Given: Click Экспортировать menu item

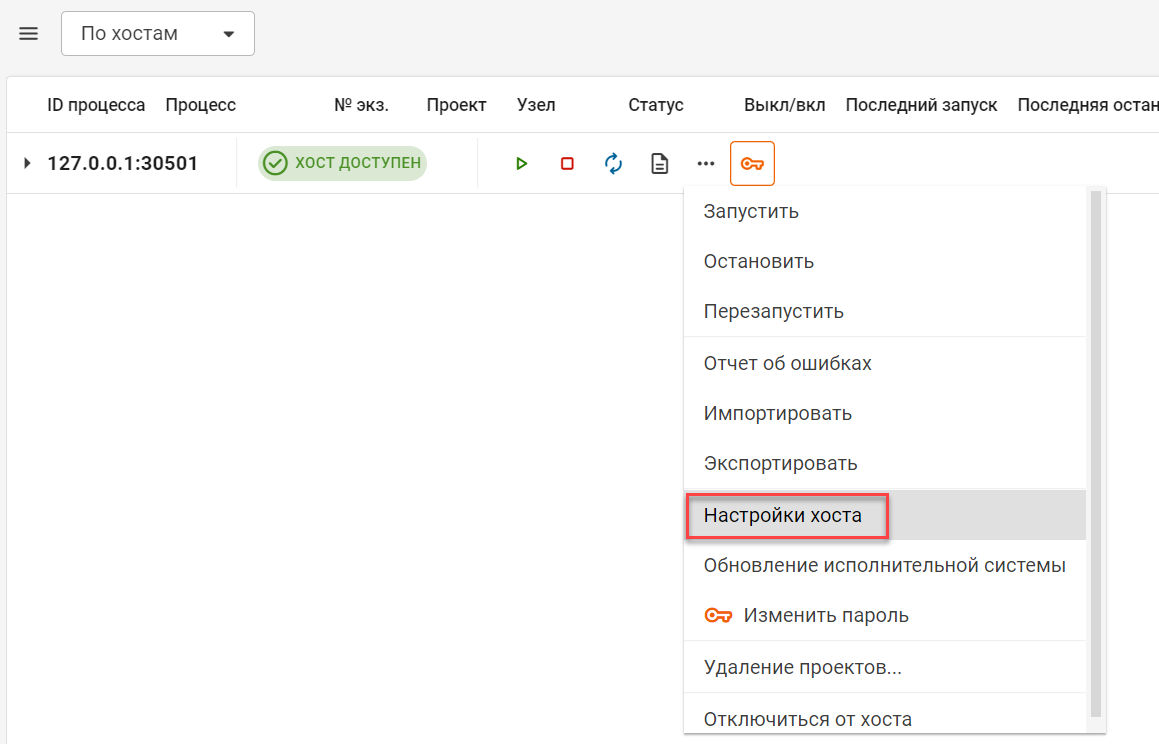Looking at the screenshot, I should [780, 463].
